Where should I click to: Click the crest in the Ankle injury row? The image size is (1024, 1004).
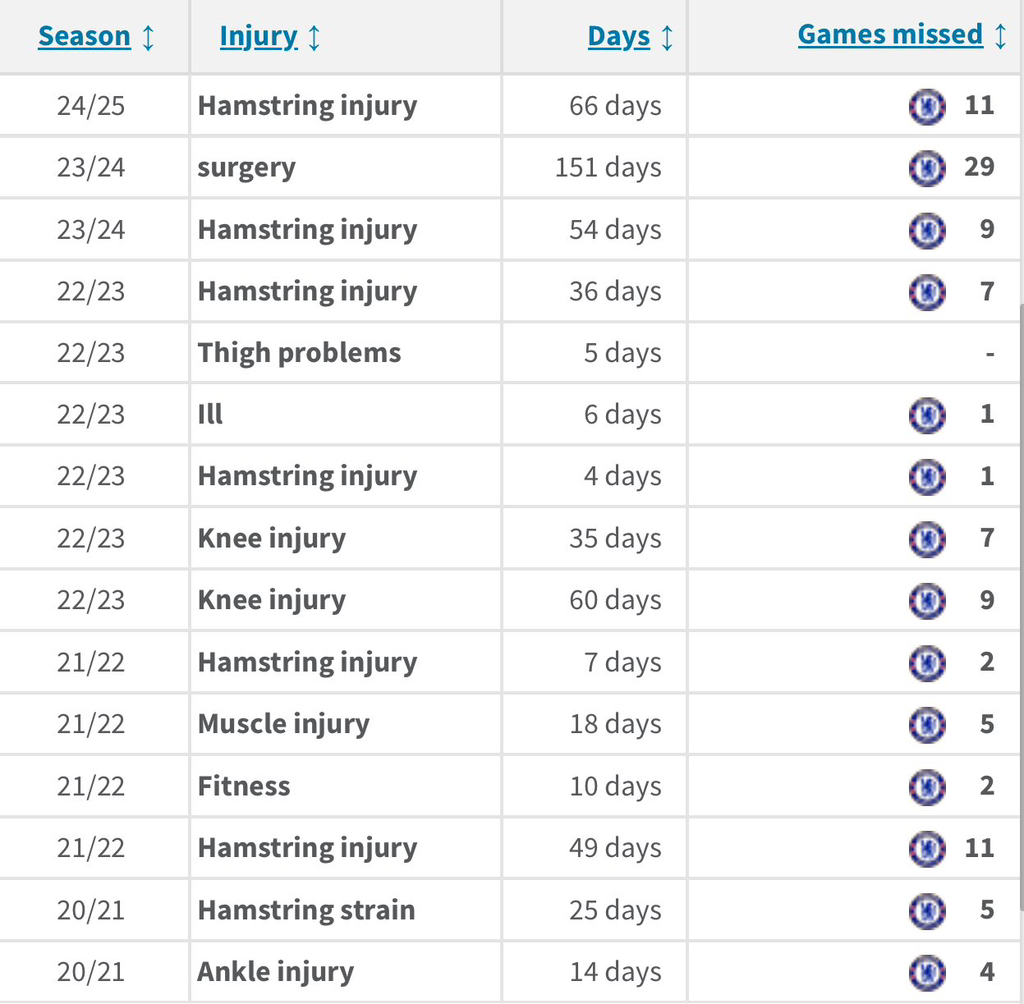point(927,973)
